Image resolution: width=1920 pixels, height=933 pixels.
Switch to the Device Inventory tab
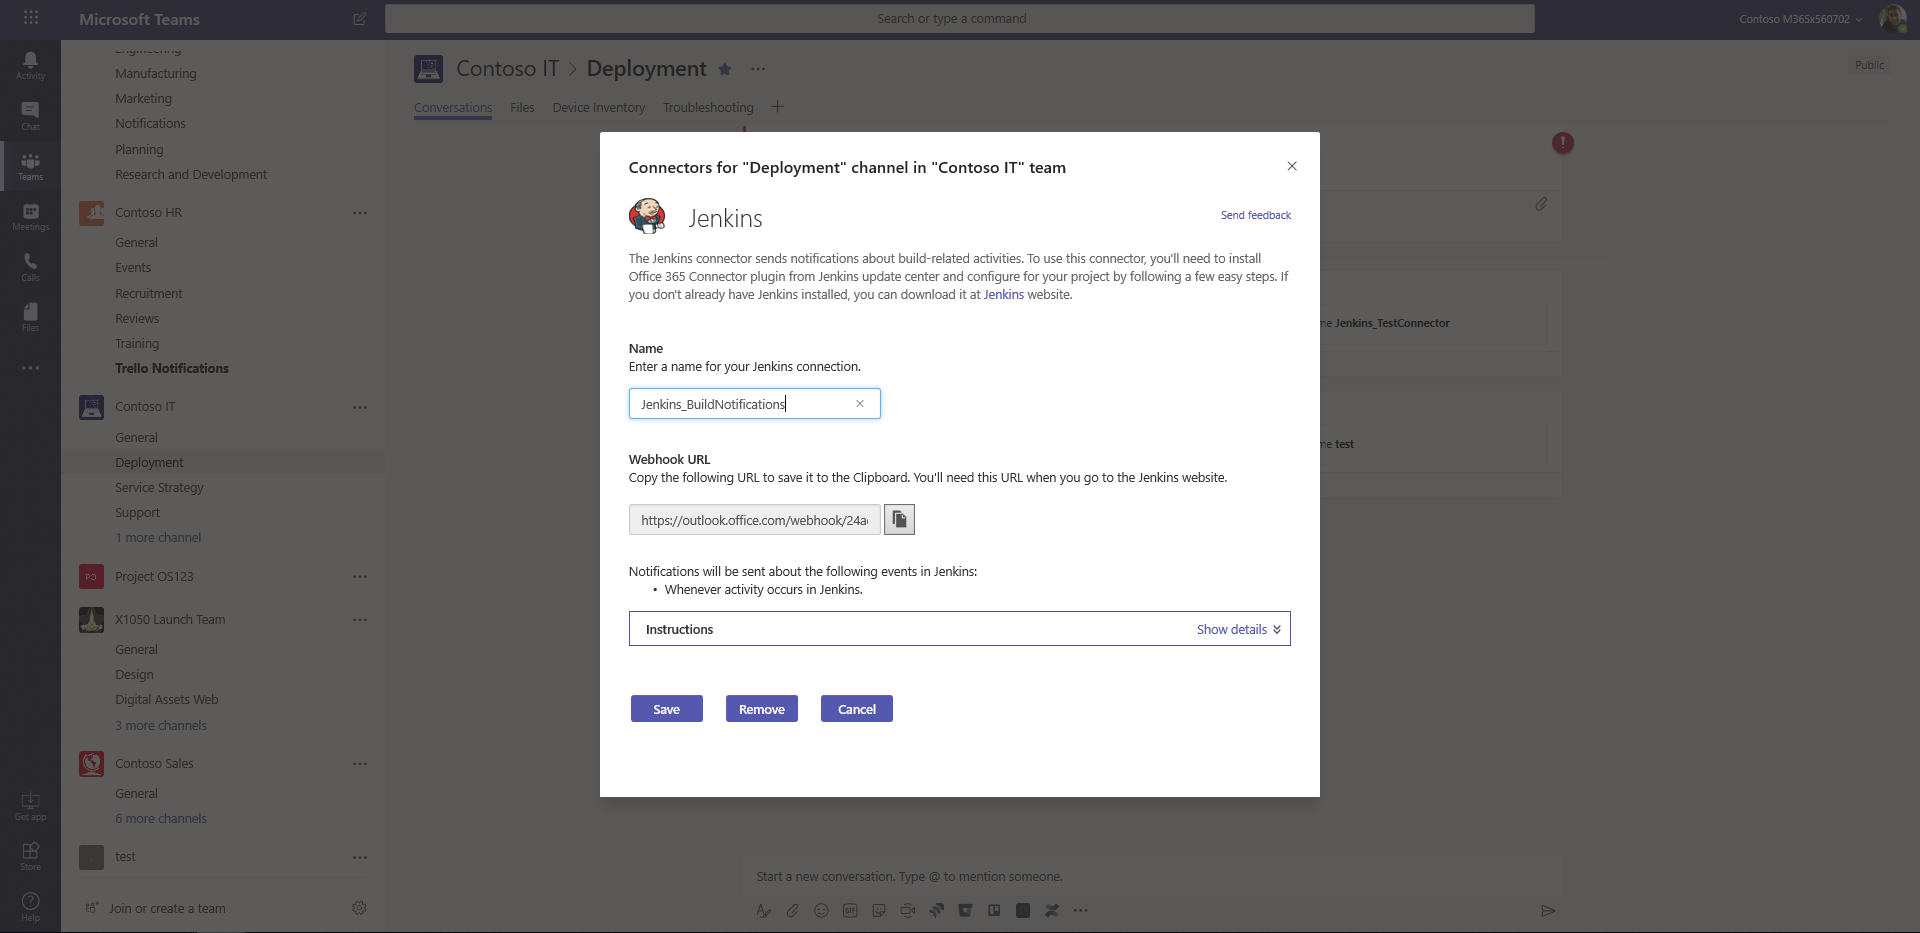pos(598,107)
